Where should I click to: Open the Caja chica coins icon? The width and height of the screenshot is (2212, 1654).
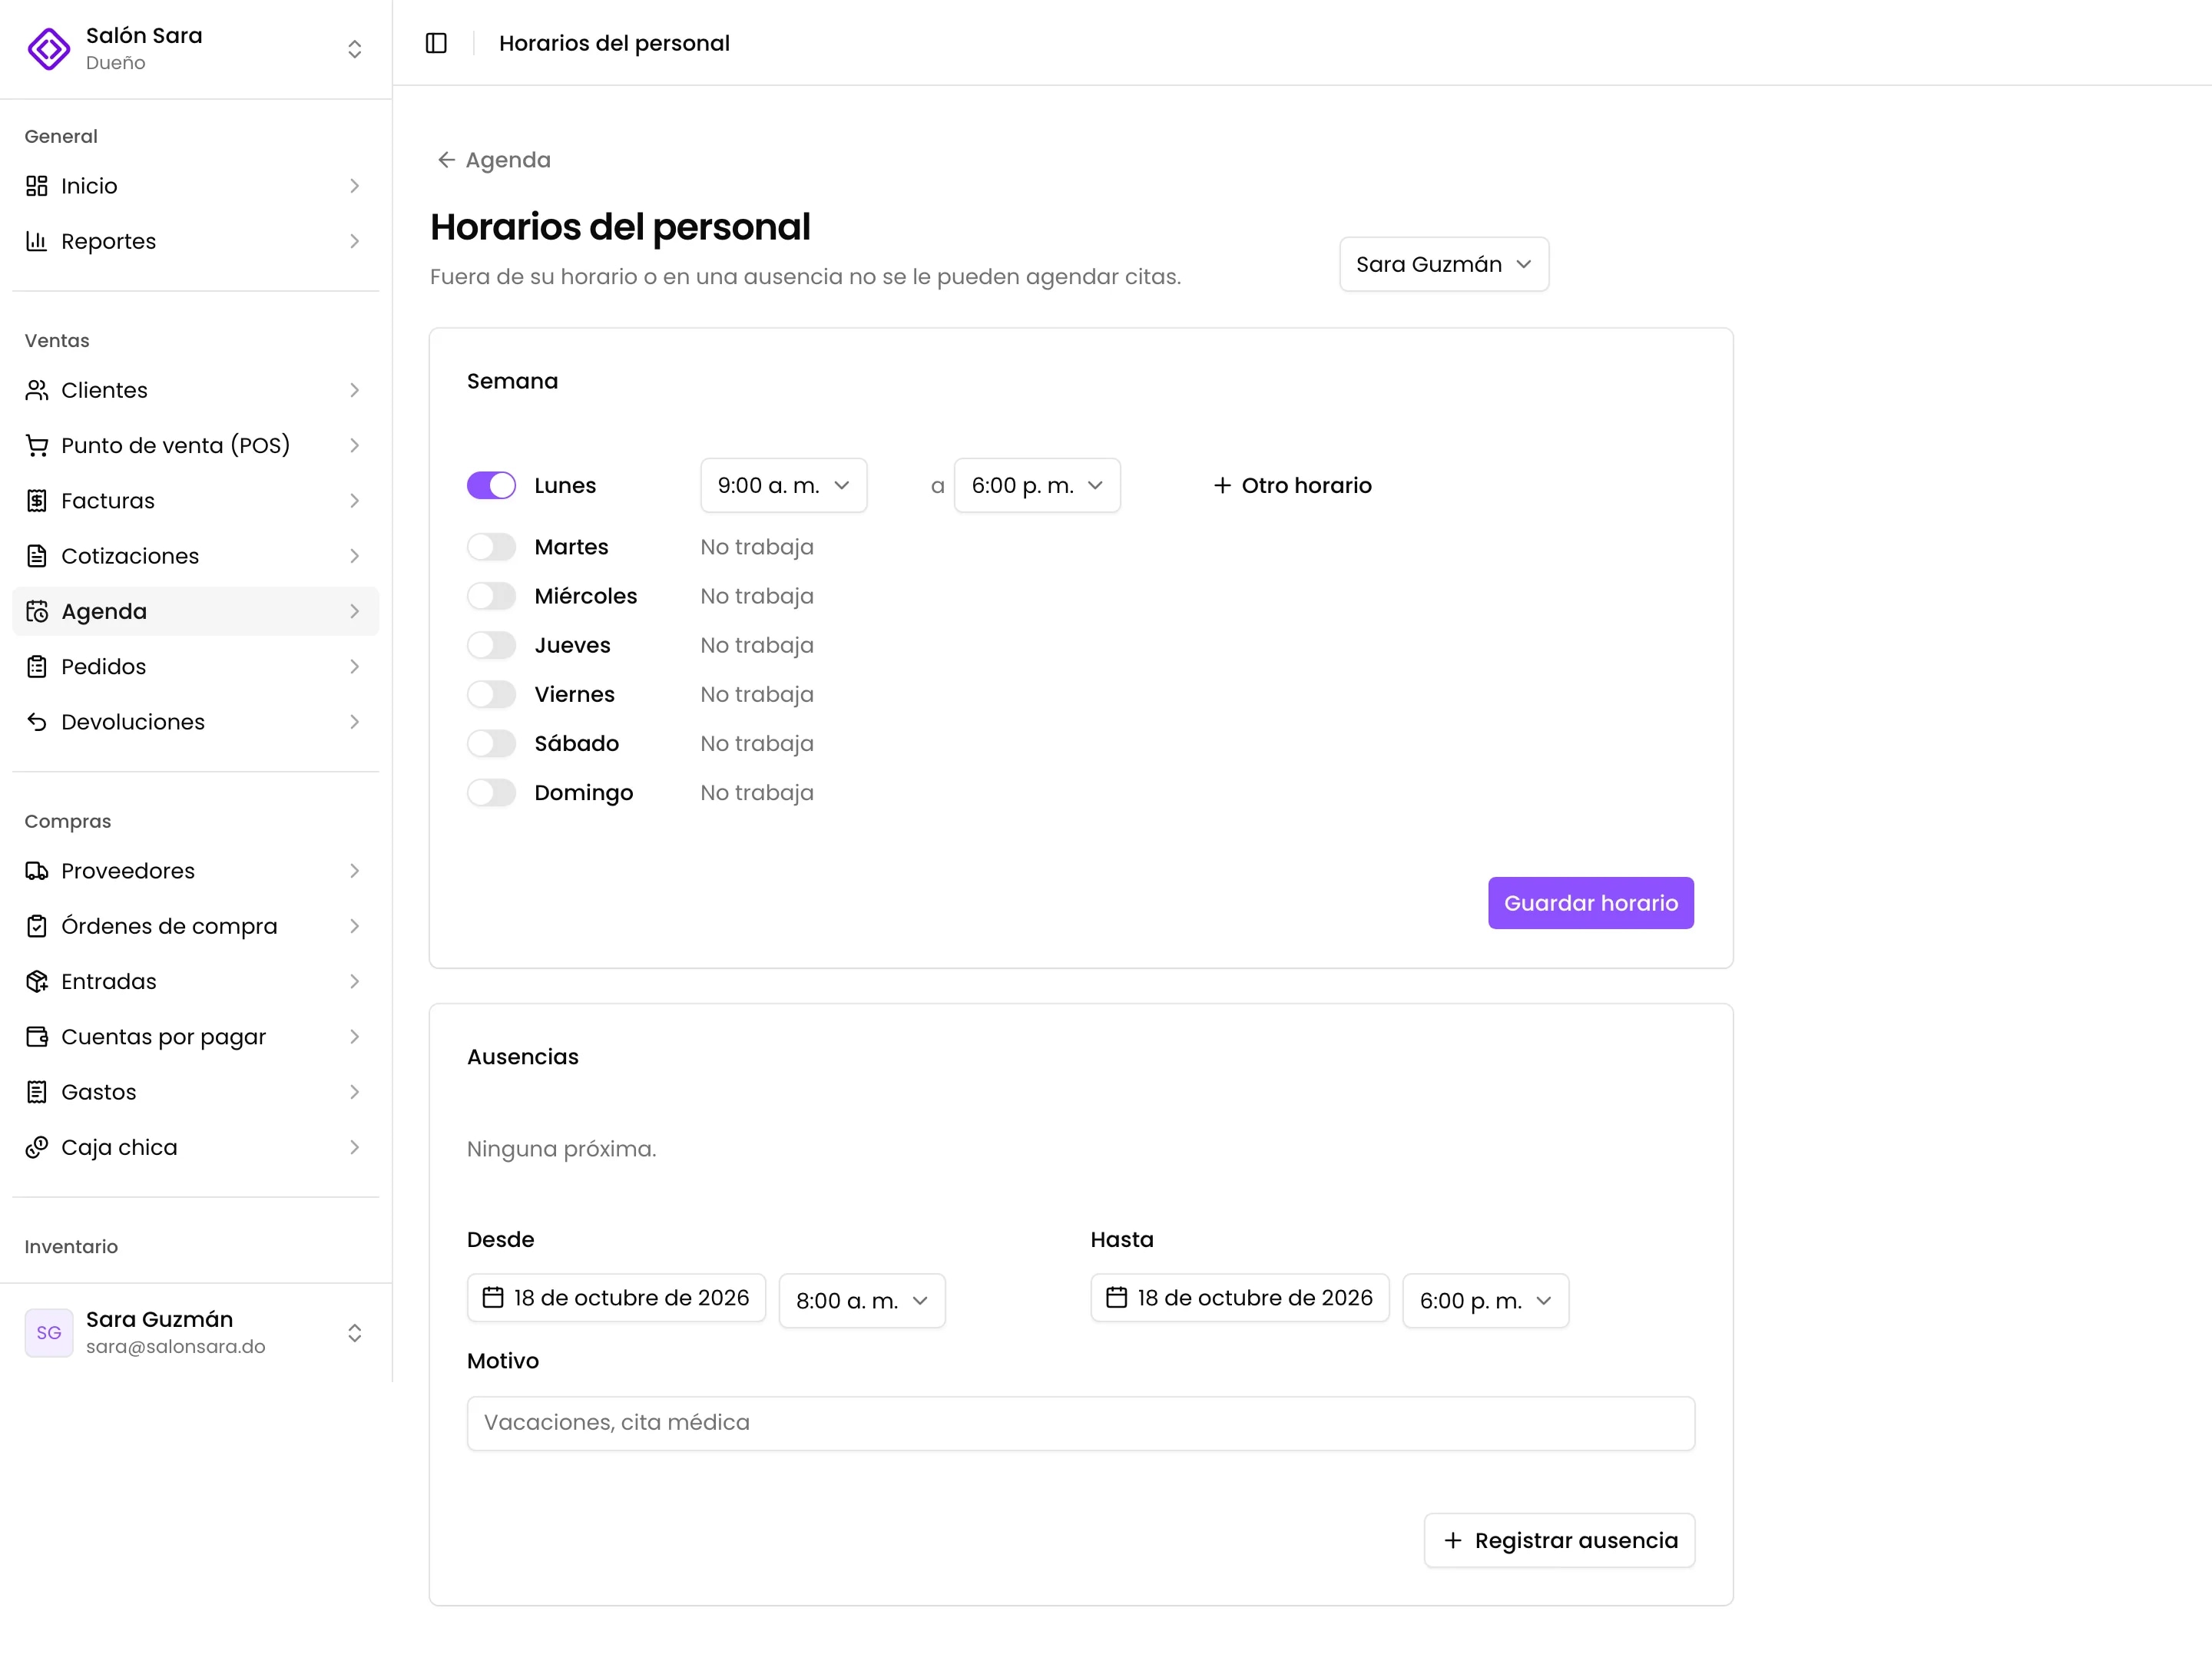(37, 1147)
